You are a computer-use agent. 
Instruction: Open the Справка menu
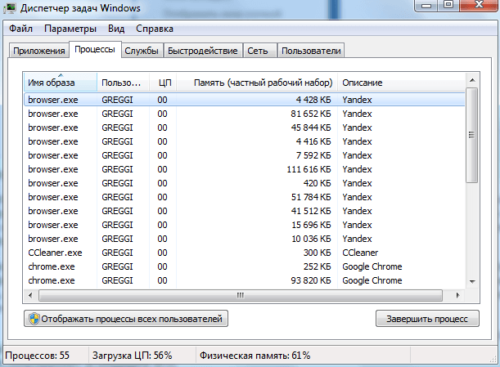coord(154,28)
